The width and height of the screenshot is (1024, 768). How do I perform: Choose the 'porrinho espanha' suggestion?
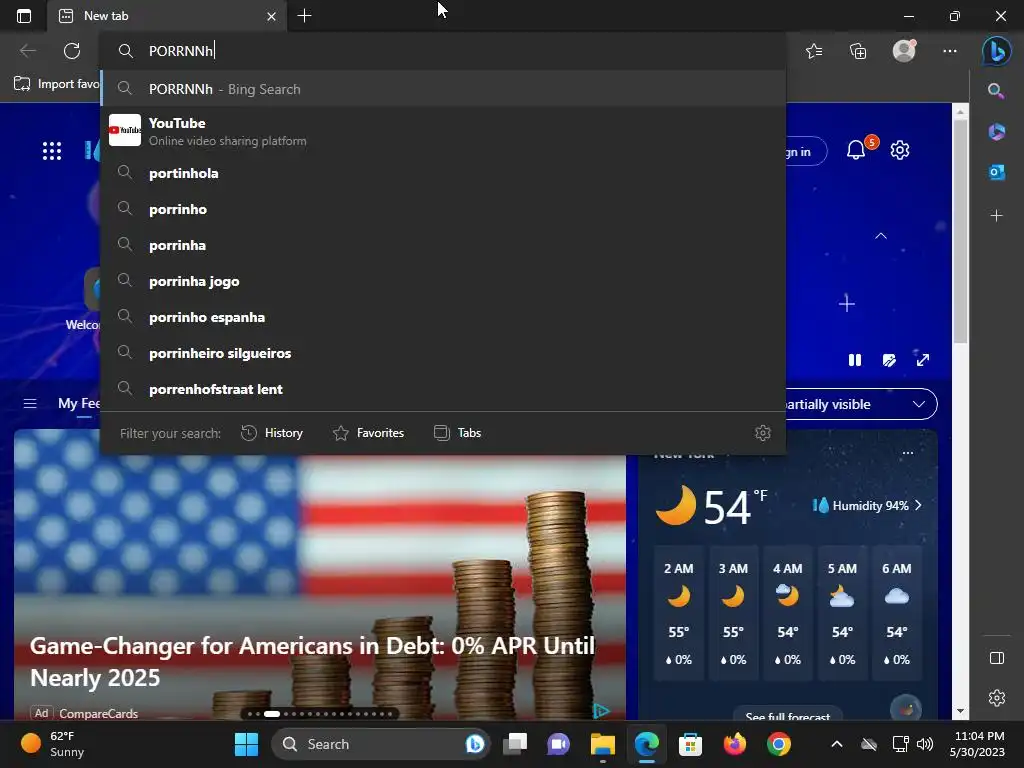click(x=443, y=317)
